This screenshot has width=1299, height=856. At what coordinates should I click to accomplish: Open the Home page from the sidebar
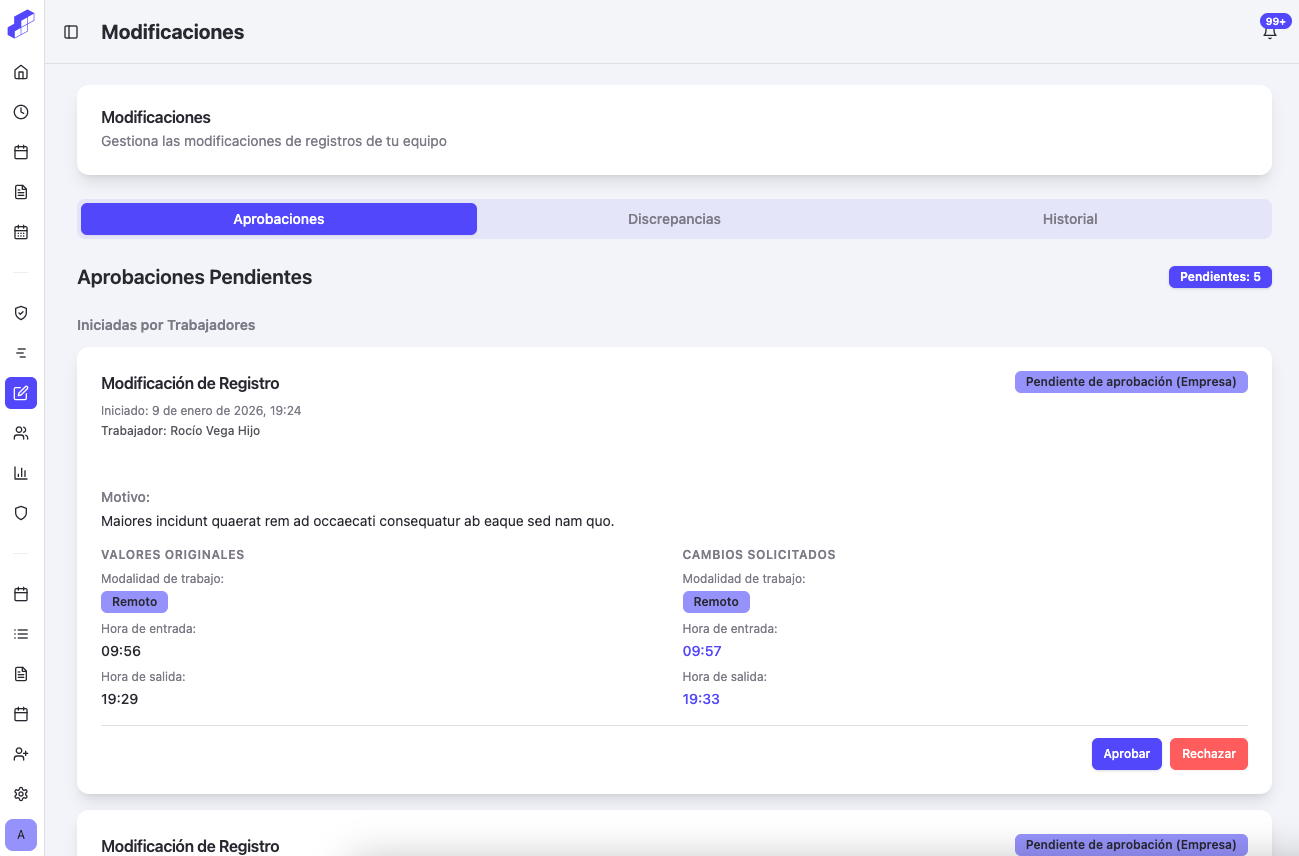[x=20, y=72]
